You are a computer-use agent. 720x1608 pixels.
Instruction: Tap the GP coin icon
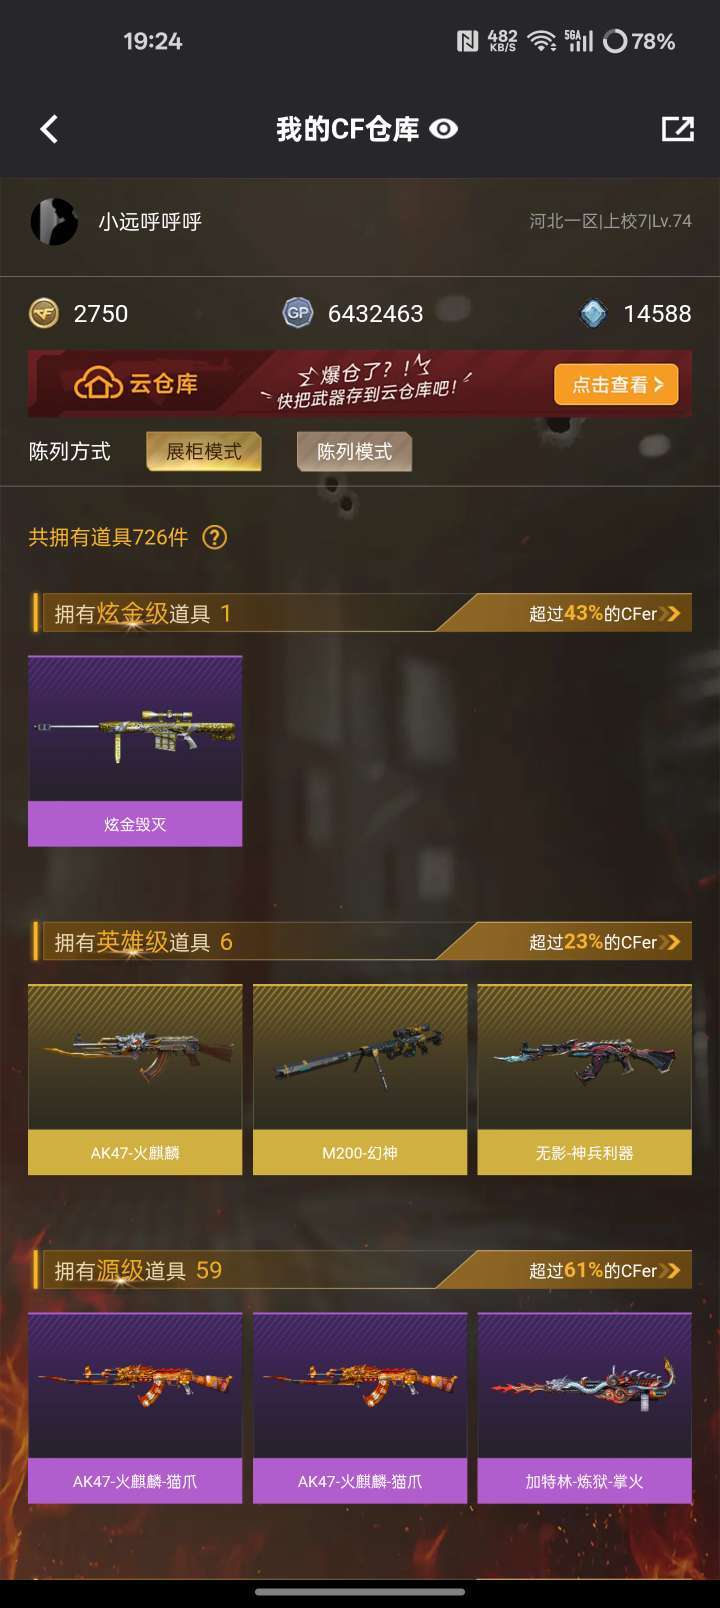point(298,313)
